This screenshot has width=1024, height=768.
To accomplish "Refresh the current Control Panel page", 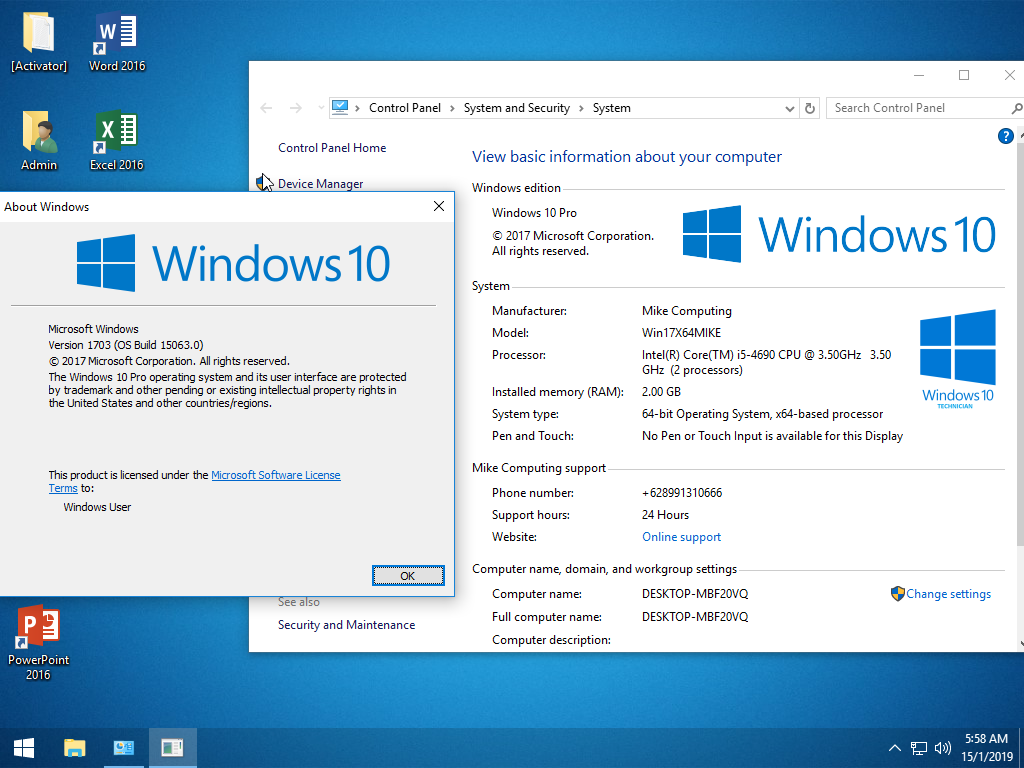I will pos(810,107).
